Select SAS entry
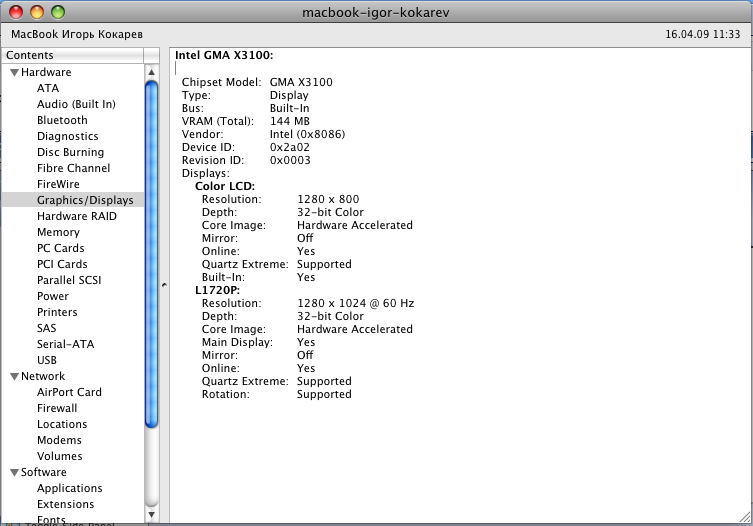The image size is (753, 526). (47, 328)
